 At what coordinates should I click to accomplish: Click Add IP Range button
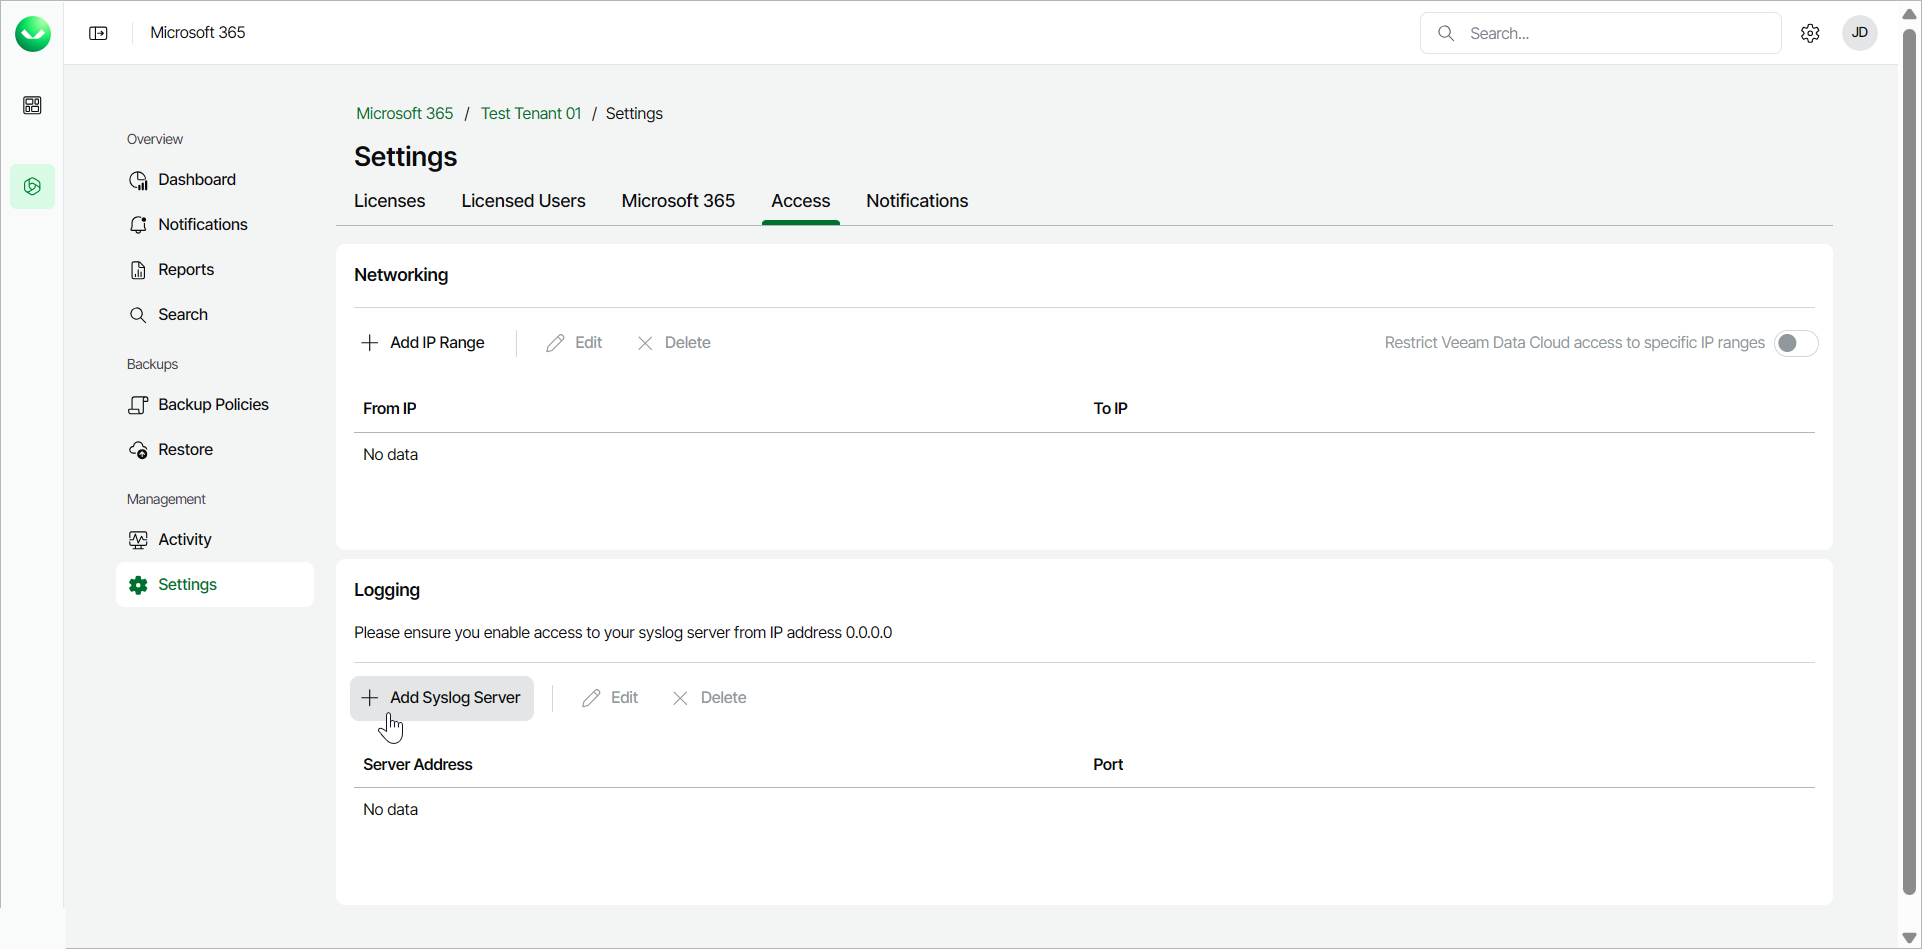(x=423, y=343)
